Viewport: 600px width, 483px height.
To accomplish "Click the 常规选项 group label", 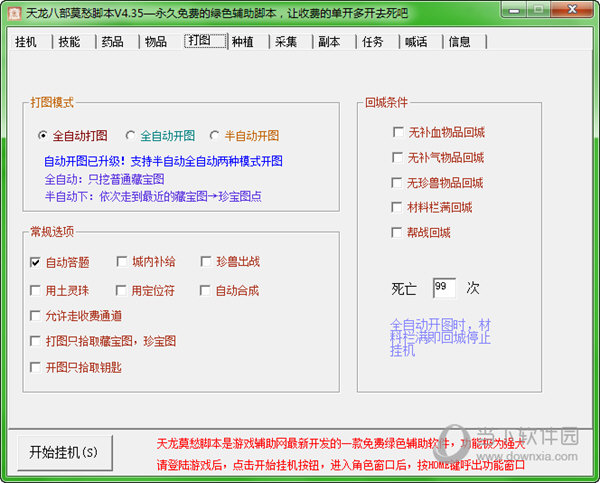I will (x=52, y=232).
